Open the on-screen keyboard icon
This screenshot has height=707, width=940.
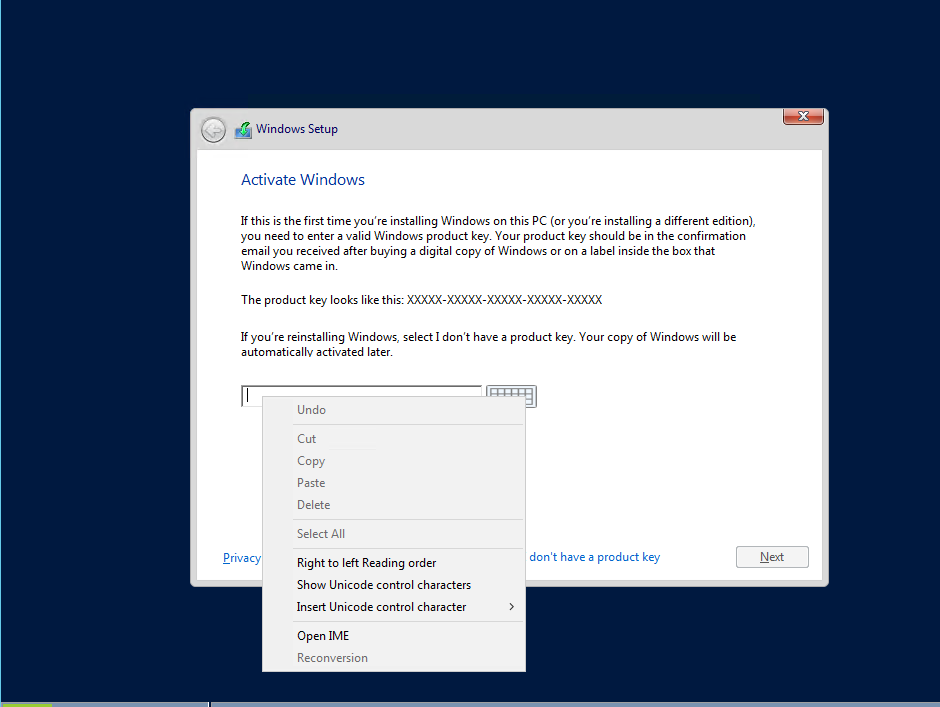point(511,396)
